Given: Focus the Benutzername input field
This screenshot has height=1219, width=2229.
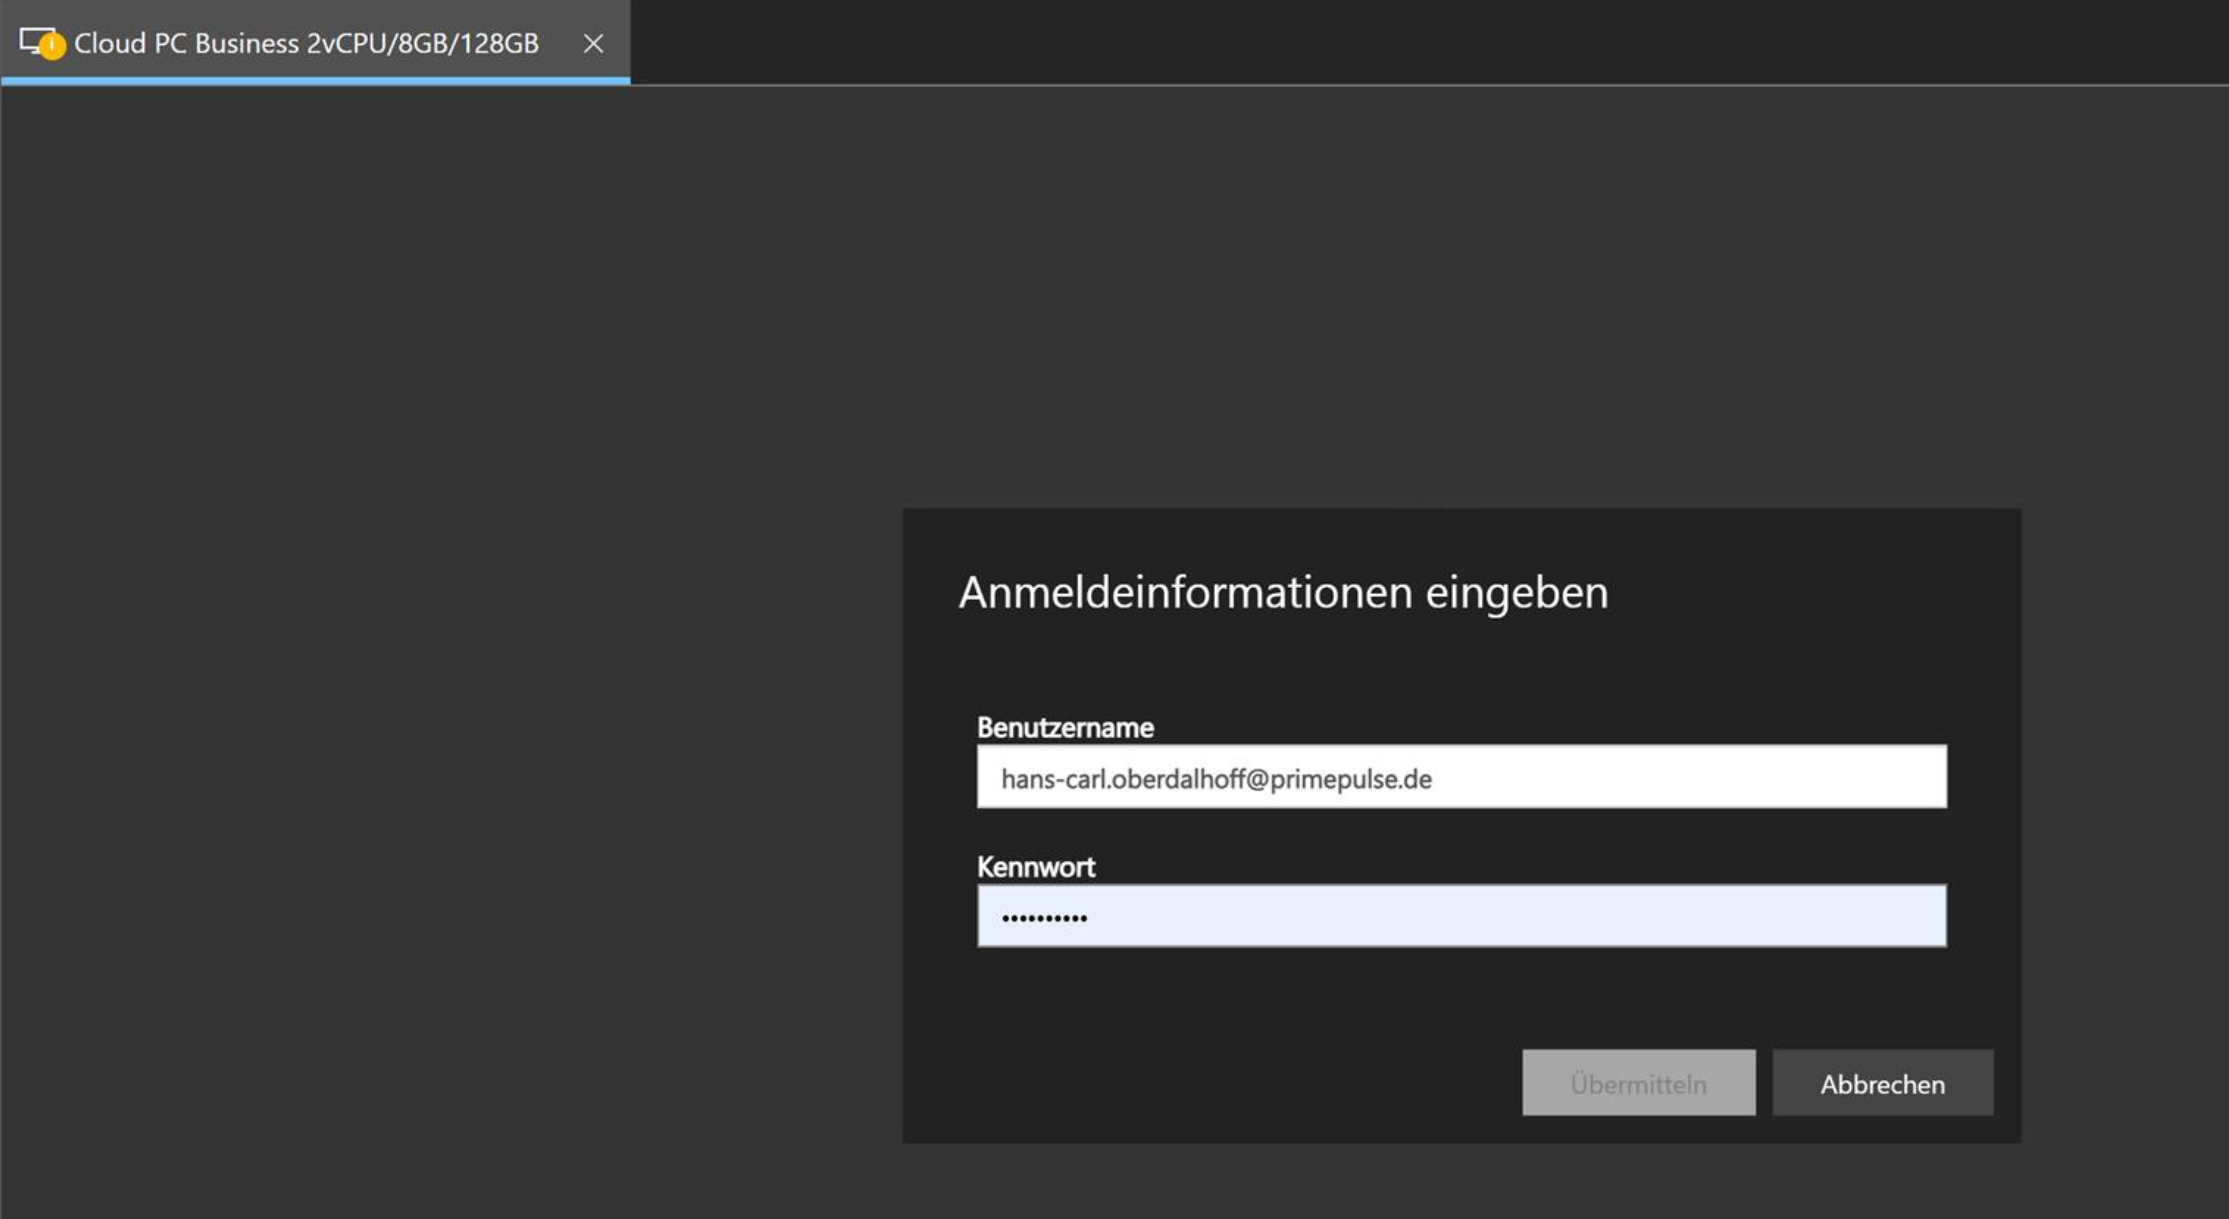Looking at the screenshot, I should coord(1461,777).
